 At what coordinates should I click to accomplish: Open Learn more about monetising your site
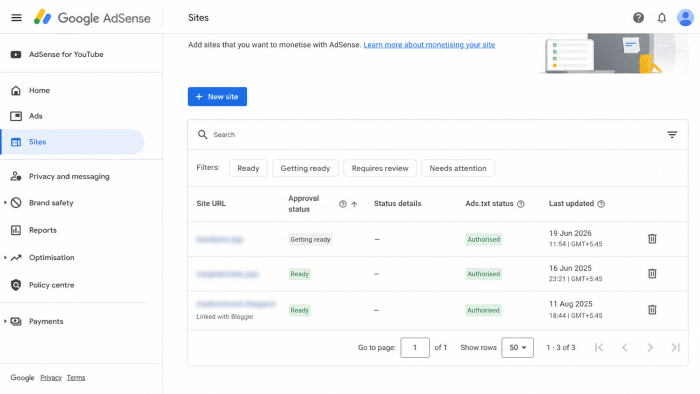coord(429,45)
